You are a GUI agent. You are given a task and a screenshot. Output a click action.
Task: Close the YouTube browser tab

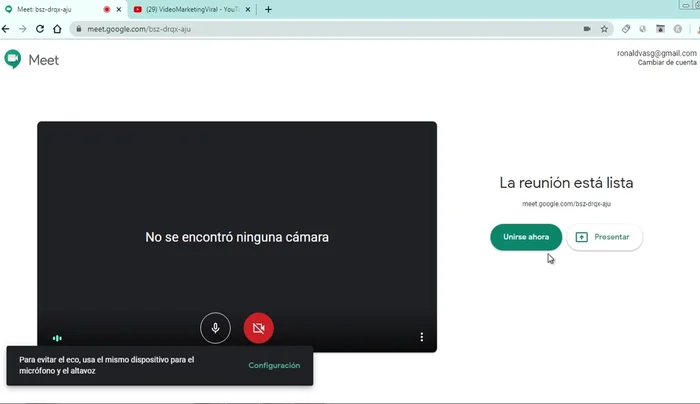(248, 9)
